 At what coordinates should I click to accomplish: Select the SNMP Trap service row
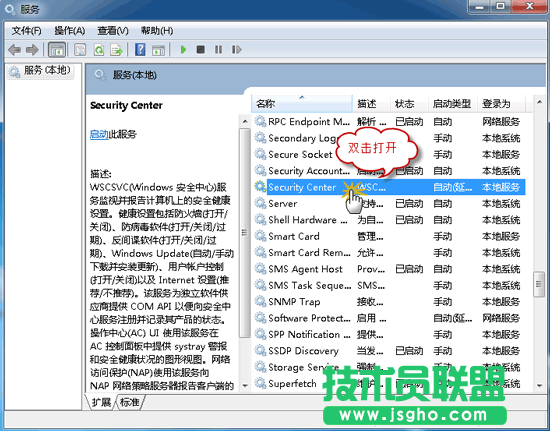click(389, 302)
